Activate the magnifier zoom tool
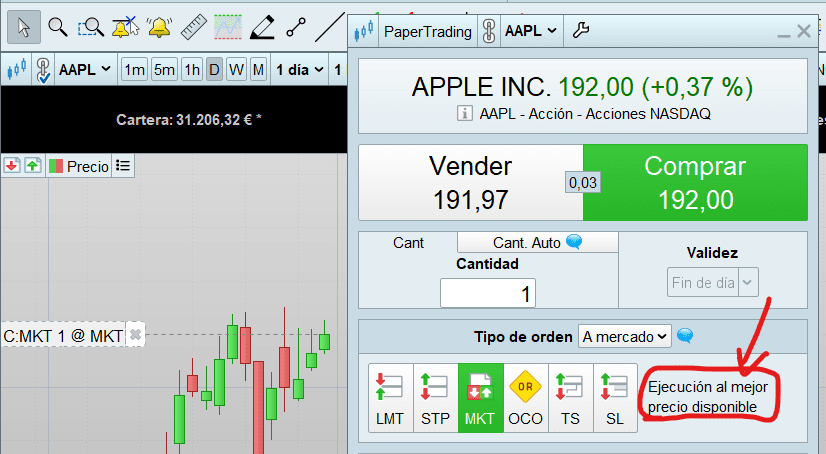Viewport: 826px width, 454px height. tap(57, 27)
